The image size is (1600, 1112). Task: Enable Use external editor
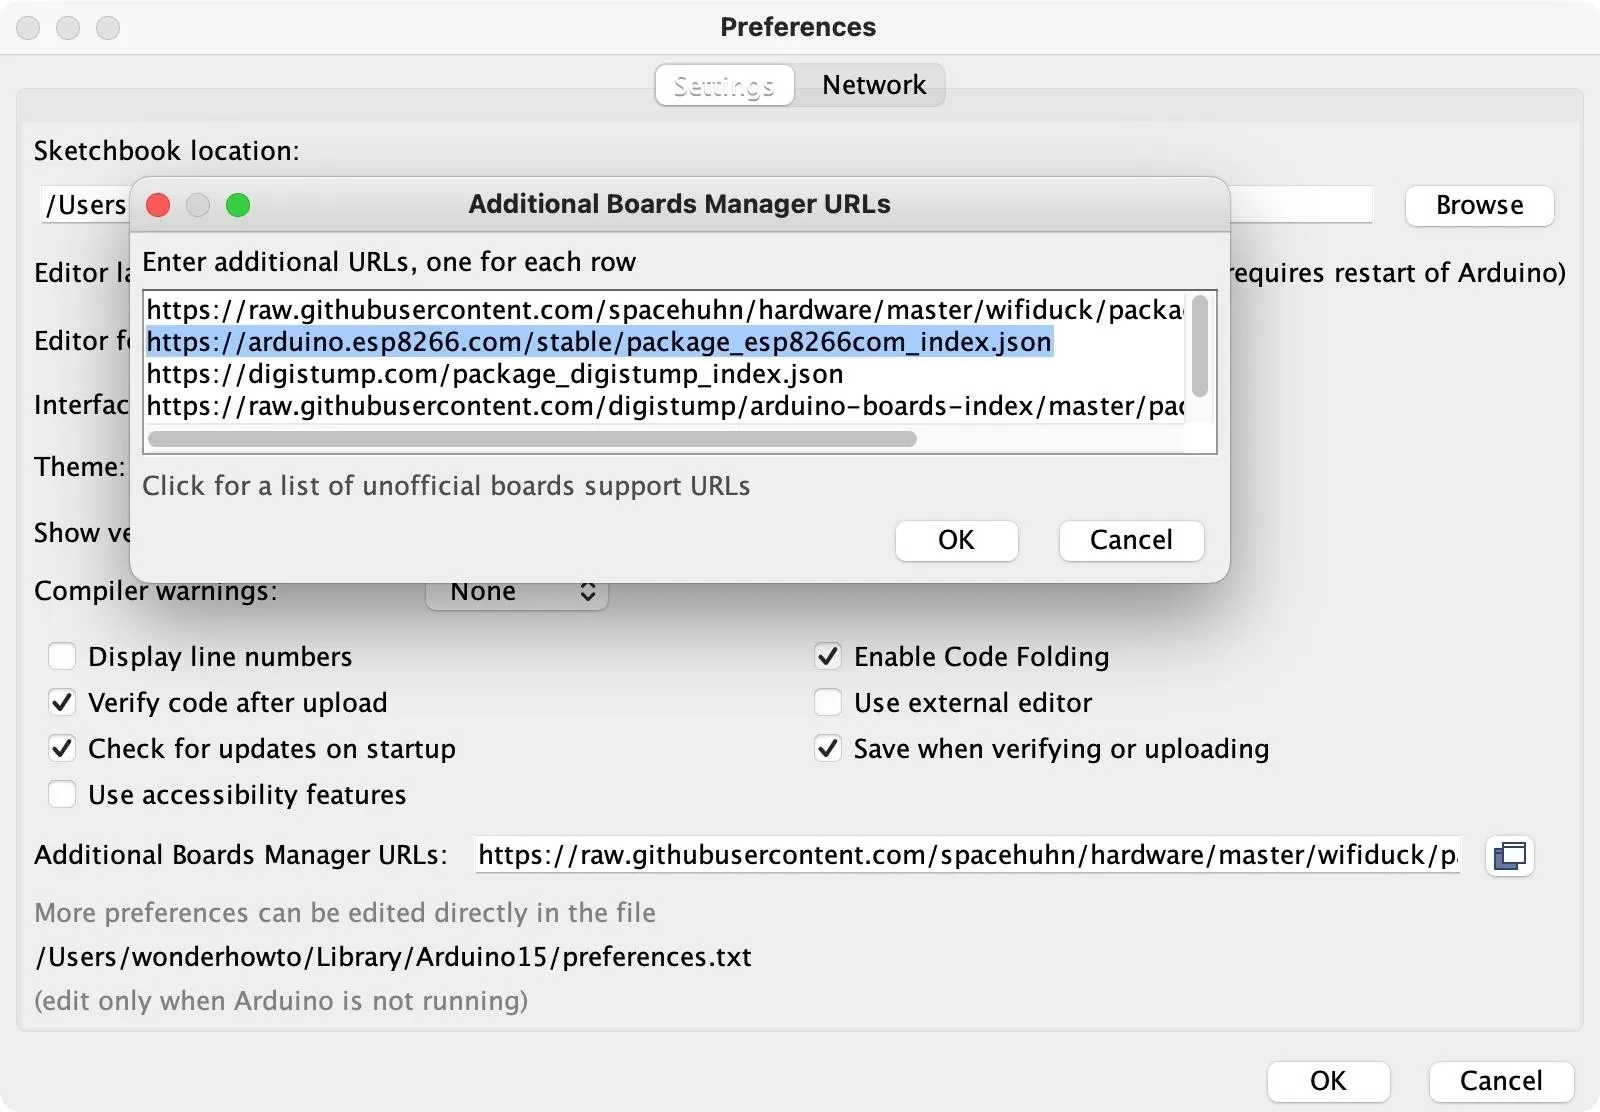tap(828, 702)
